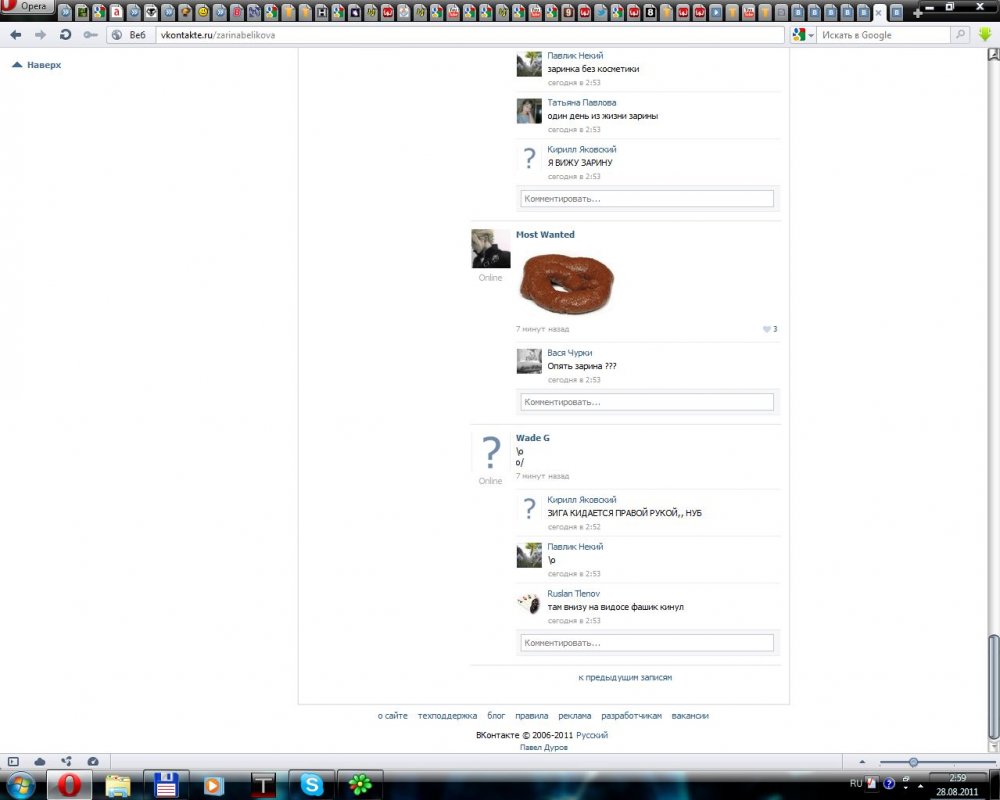Open the блог footer link
Viewport: 1000px width, 800px height.
[496, 716]
